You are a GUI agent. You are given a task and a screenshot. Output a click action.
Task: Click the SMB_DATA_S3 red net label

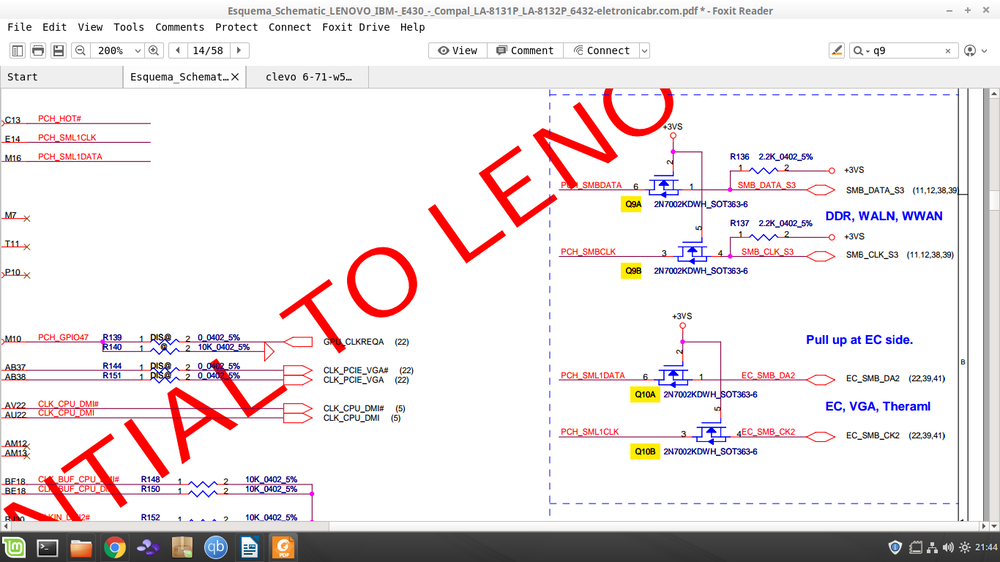point(767,185)
